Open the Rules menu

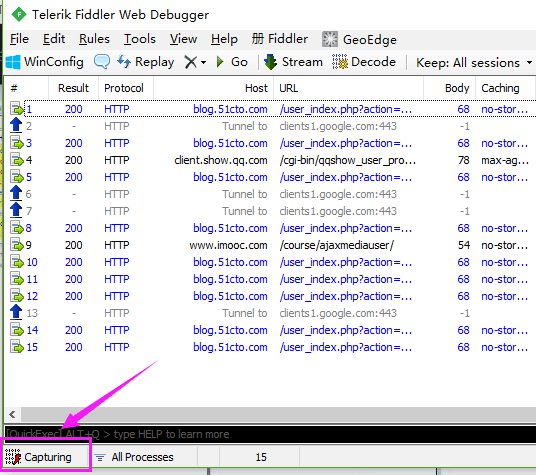[x=94, y=39]
